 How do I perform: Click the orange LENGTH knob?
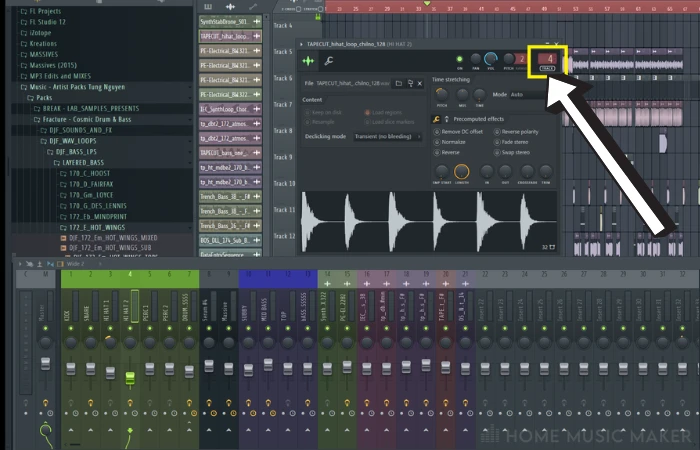462,171
